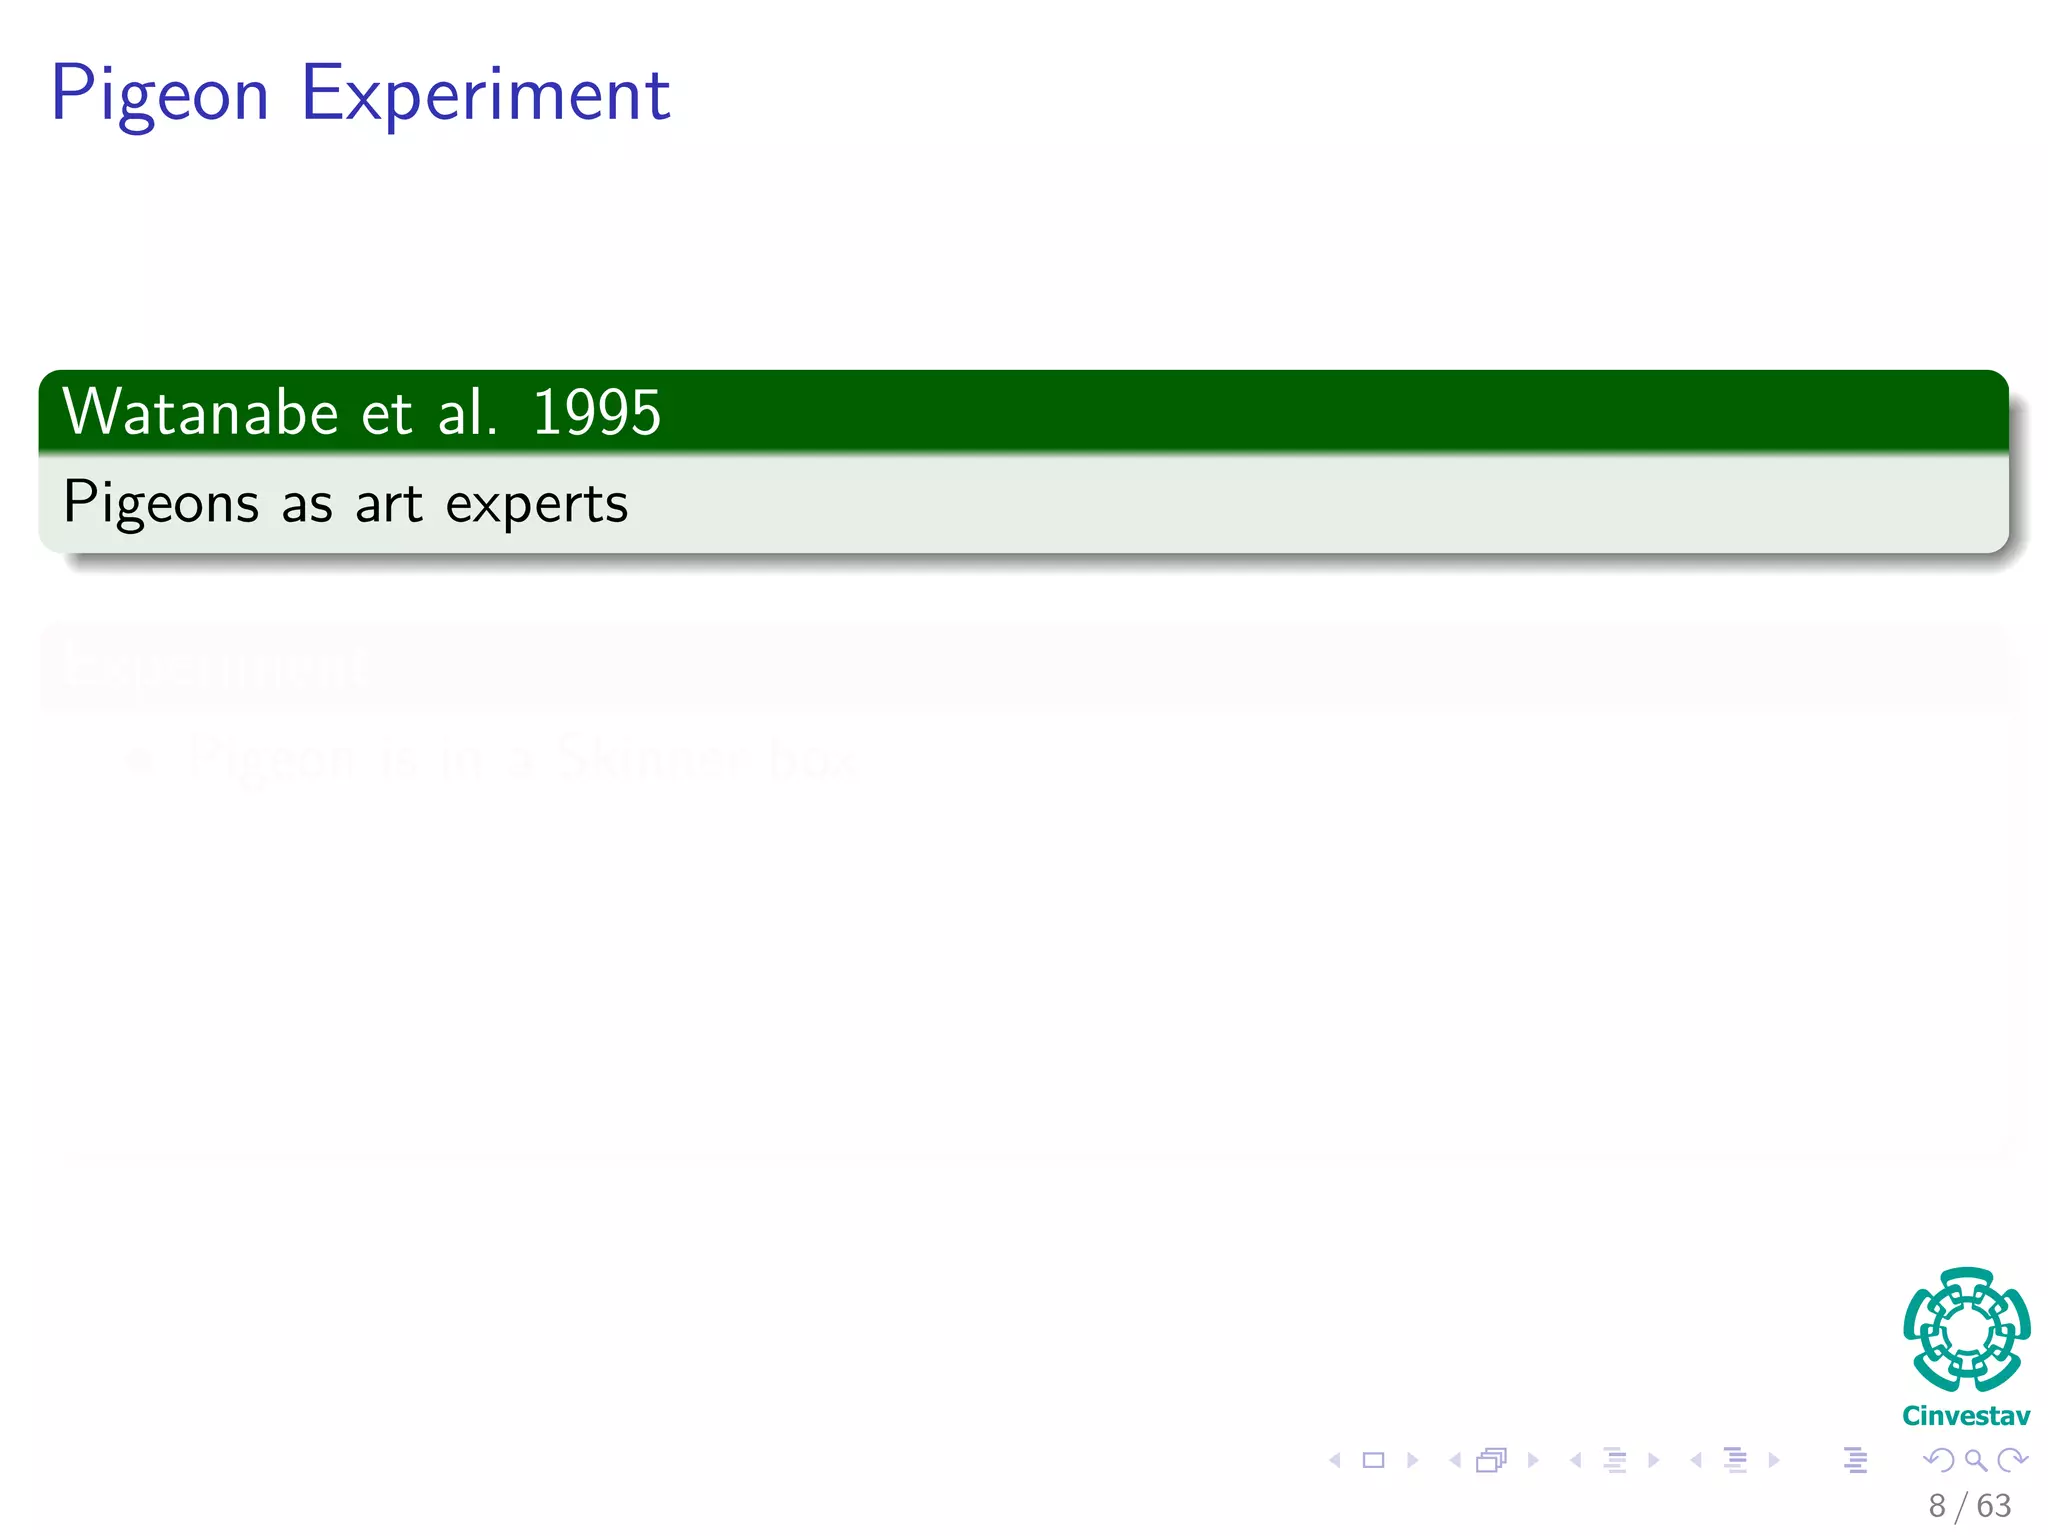Click the section navigation lines icon

pos(1736,1461)
